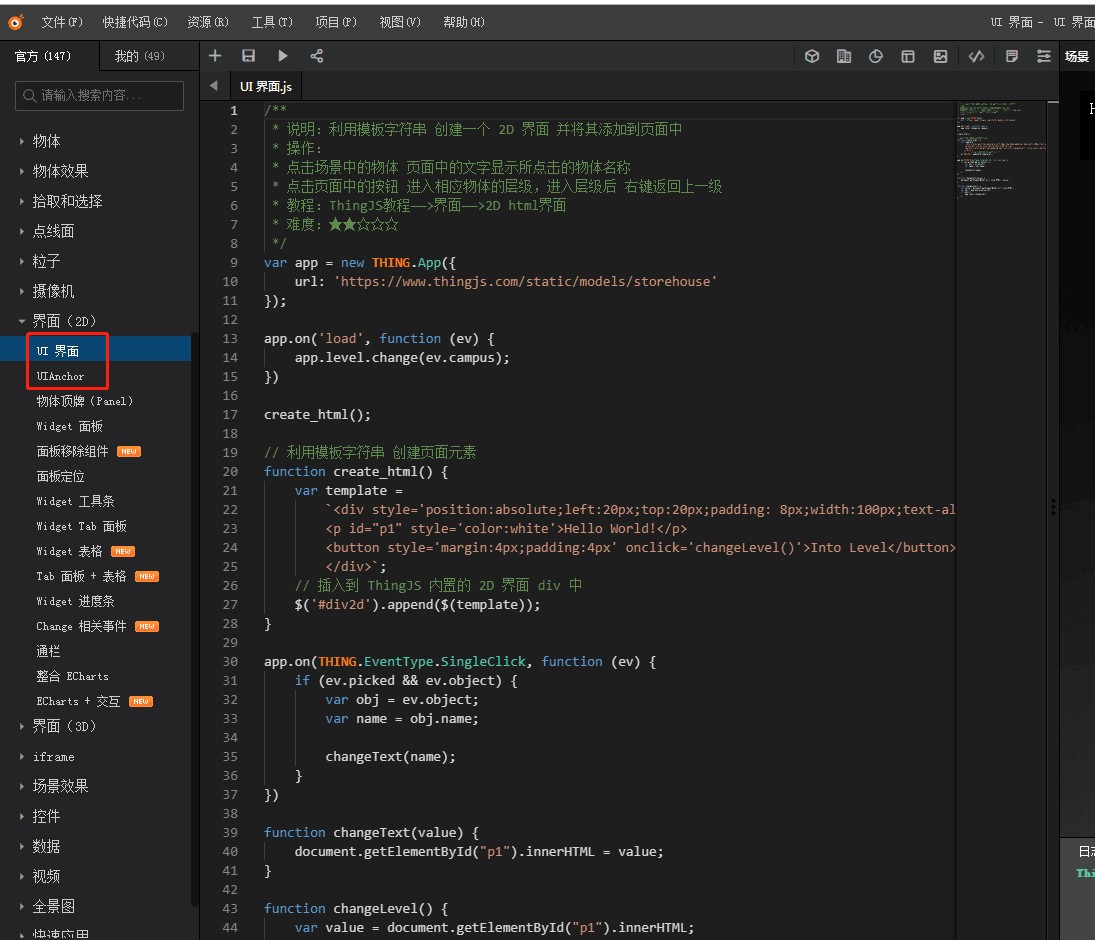This screenshot has height=940, width=1095.
Task: Open the 快捷代码 menu
Action: point(135,22)
